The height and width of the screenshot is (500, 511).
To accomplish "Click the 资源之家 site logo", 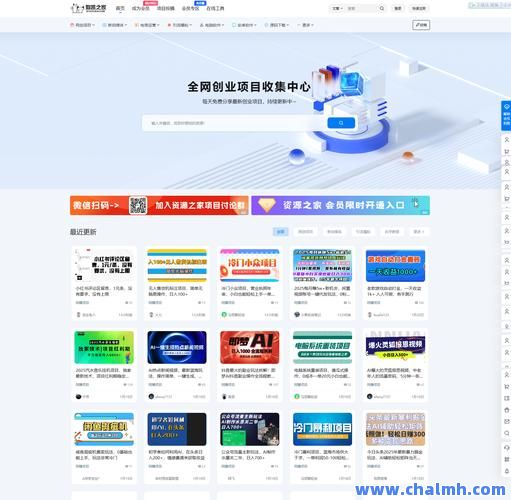I will (88, 8).
